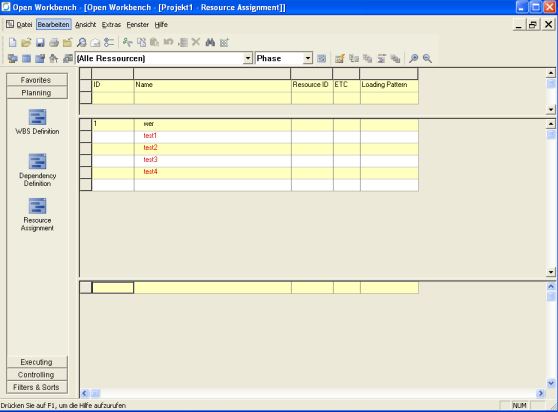The height and width of the screenshot is (412, 558).
Task: Click the horizontal scrollbar right arrow
Action: click(x=541, y=393)
